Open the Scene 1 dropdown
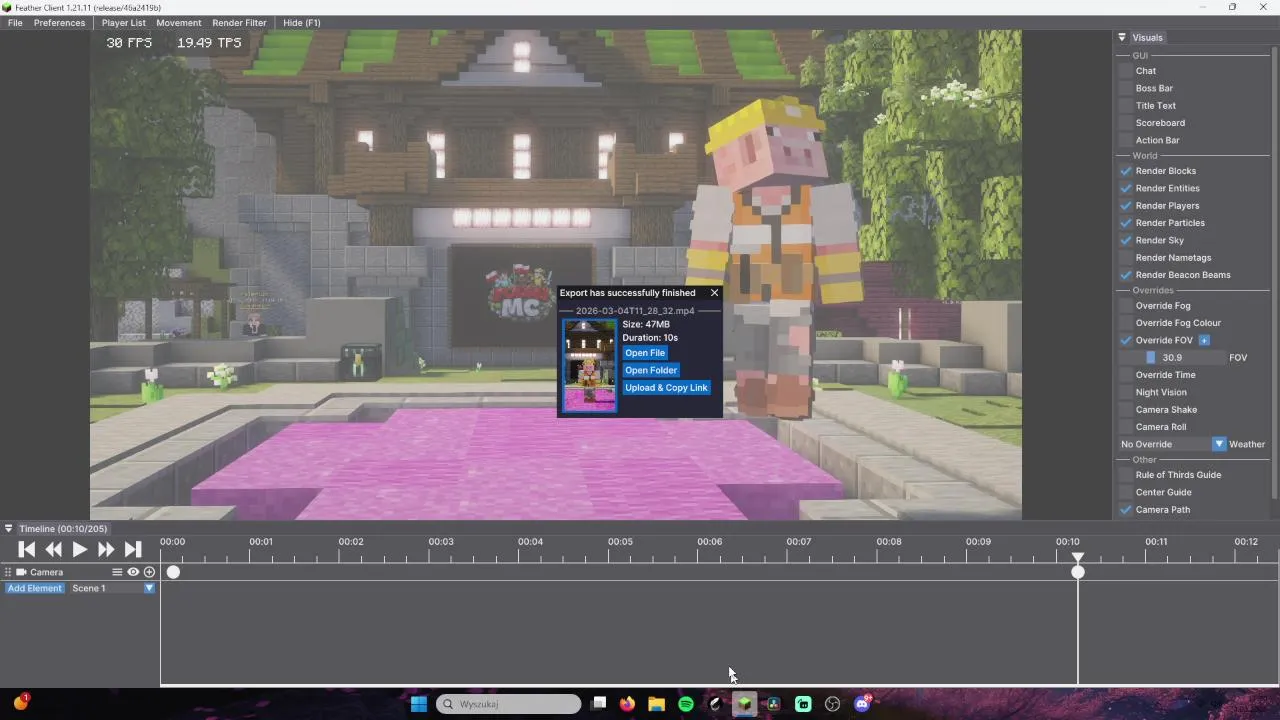Viewport: 1280px width, 720px height. click(149, 588)
